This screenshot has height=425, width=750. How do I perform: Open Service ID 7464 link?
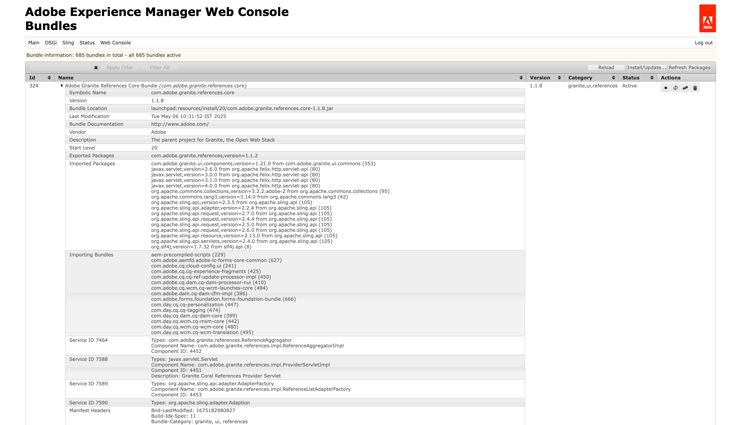(x=88, y=340)
